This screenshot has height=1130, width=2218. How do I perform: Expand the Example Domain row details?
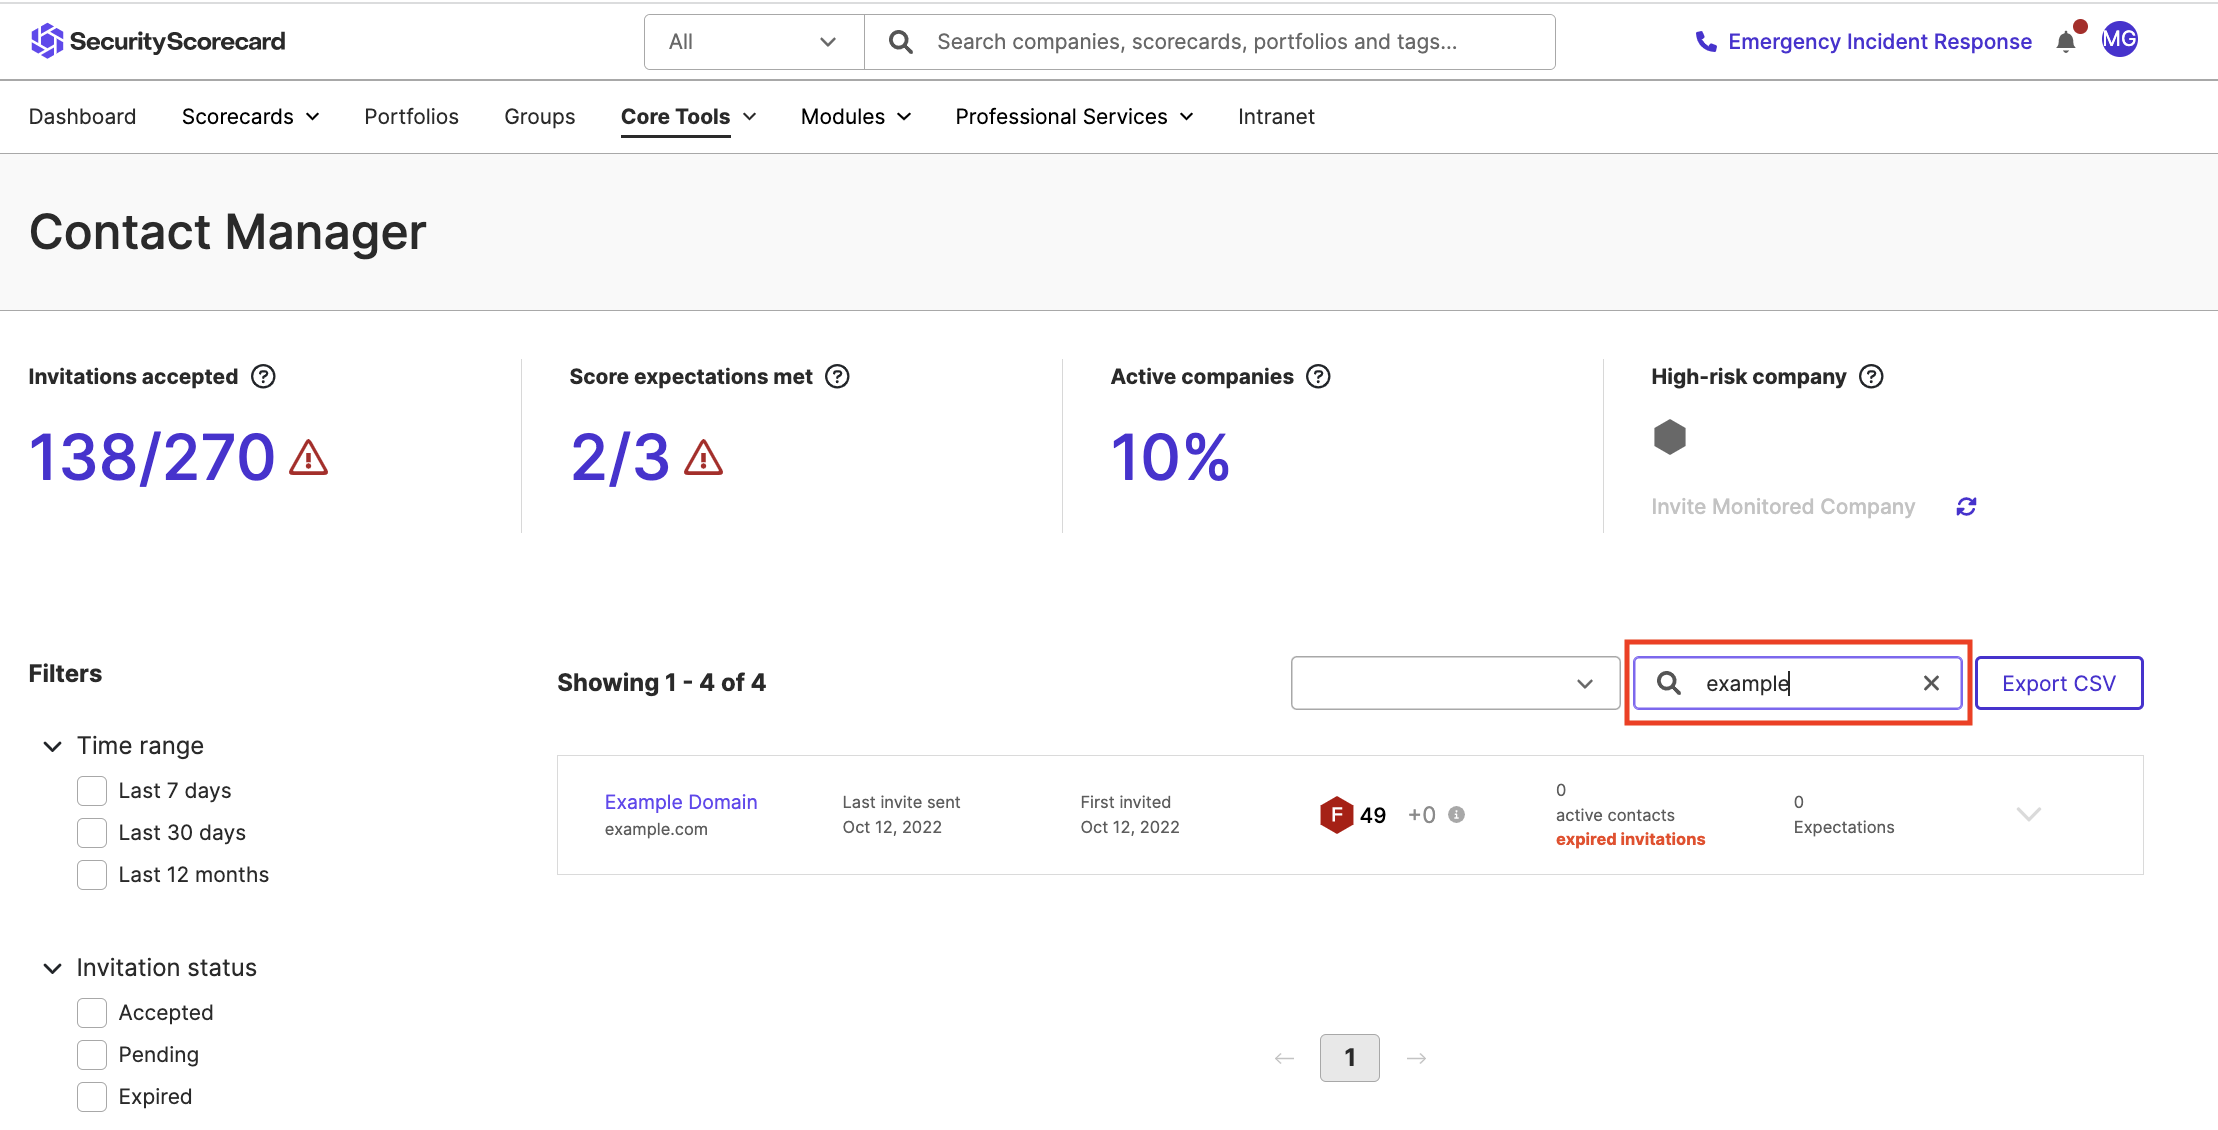(2028, 815)
